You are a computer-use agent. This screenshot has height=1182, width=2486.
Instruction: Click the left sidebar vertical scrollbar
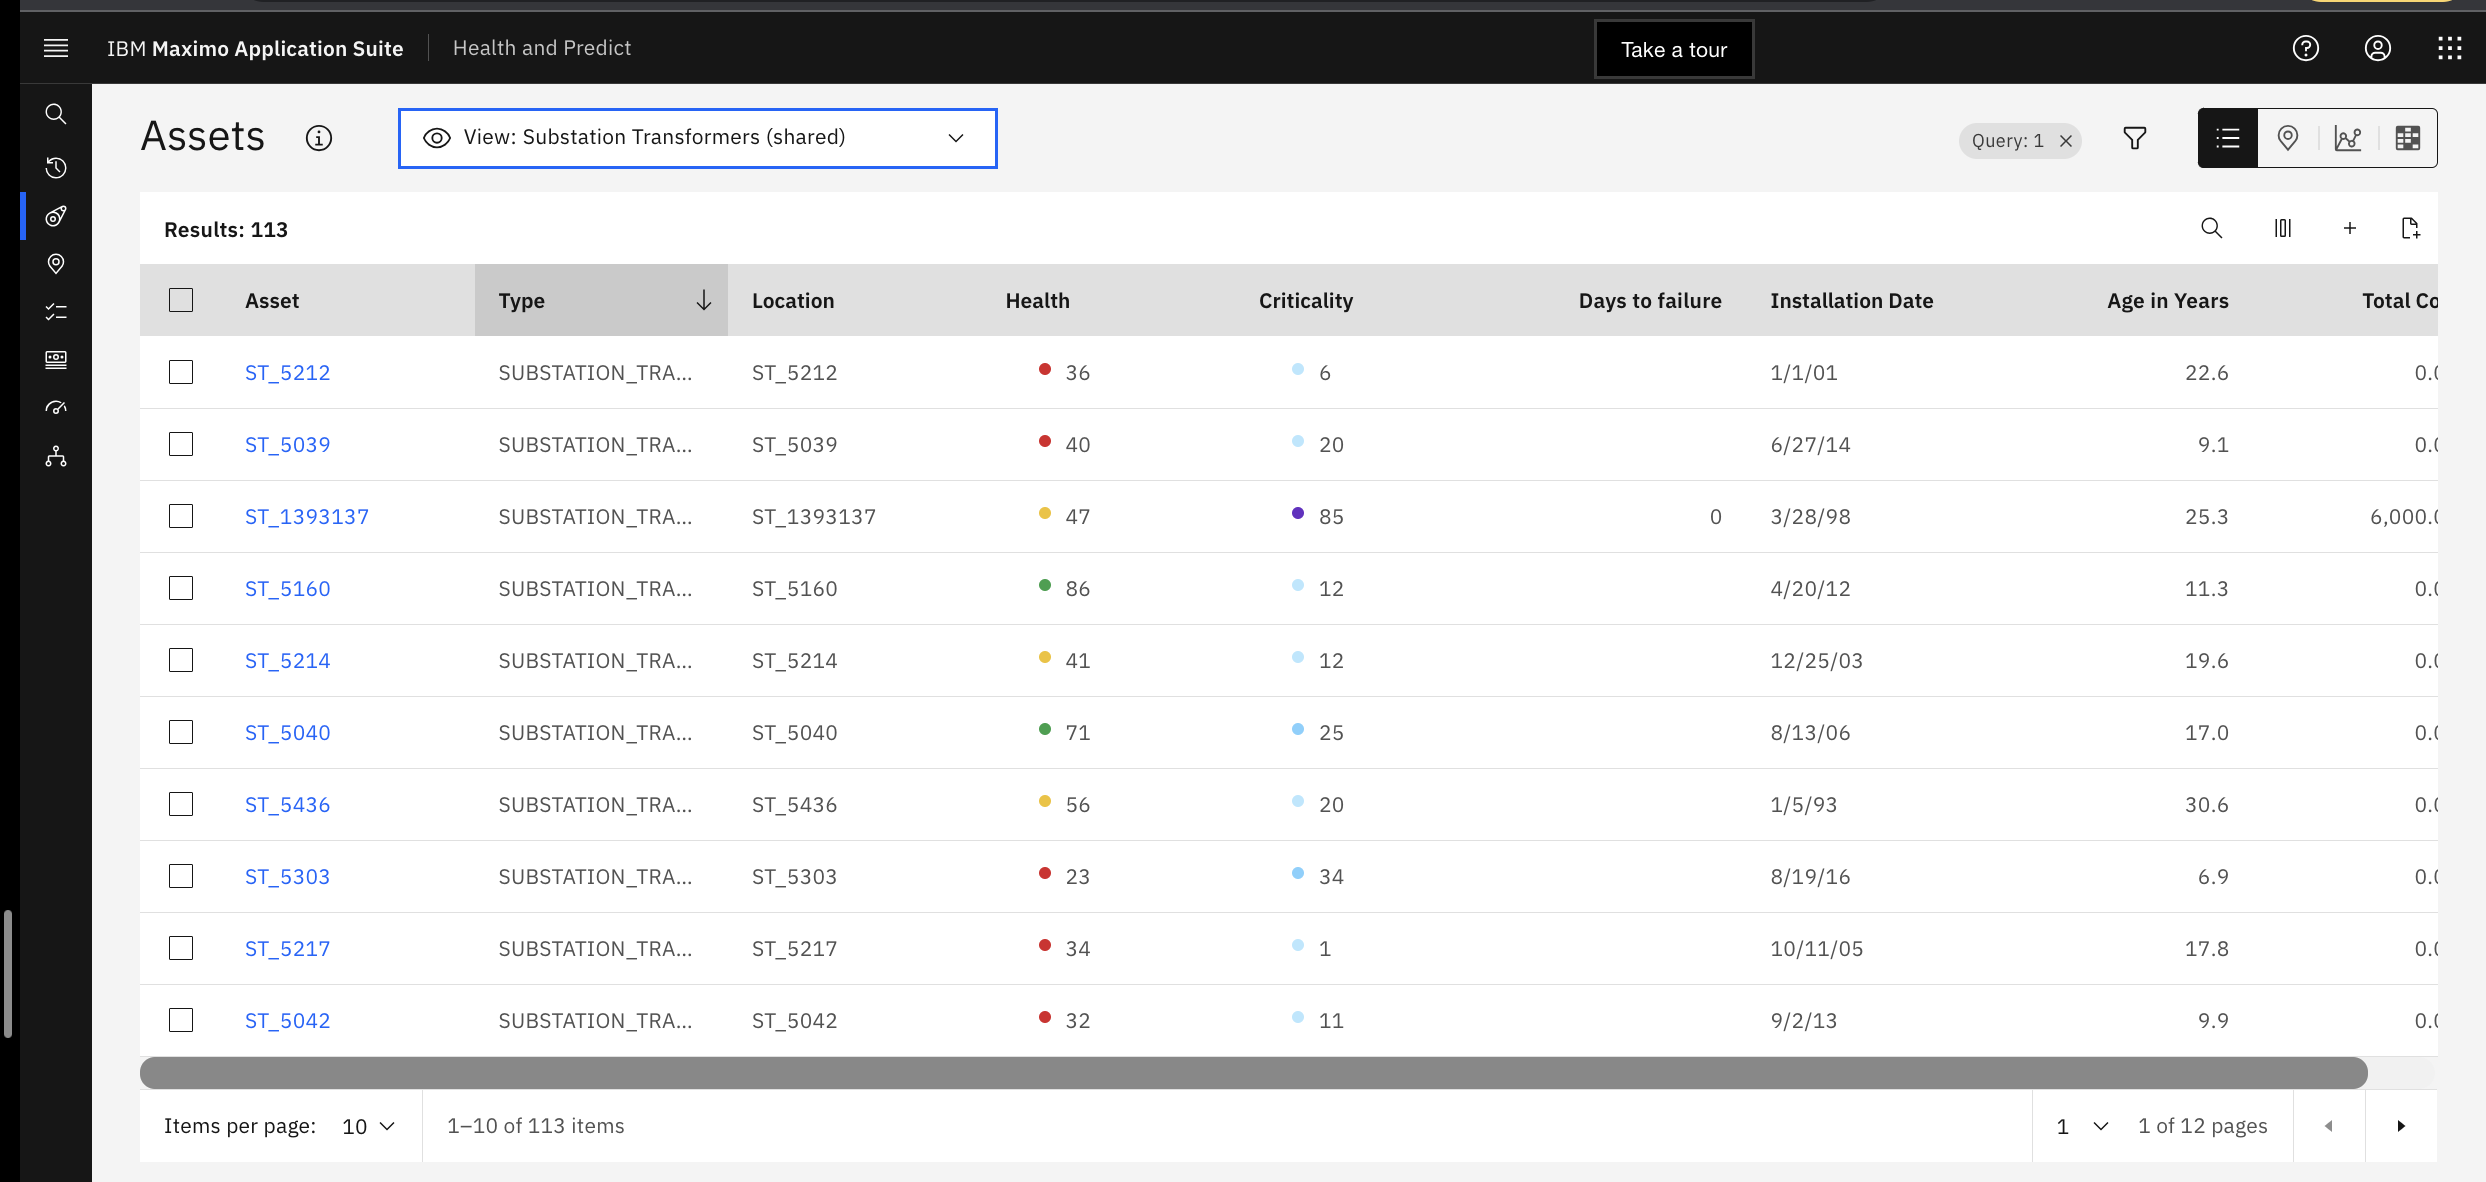click(8, 974)
